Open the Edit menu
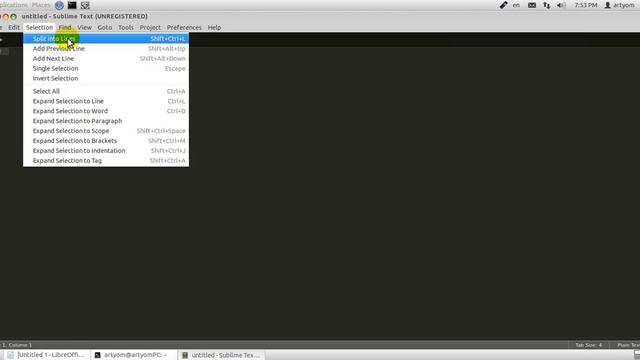This screenshot has height=360, width=640. tap(14, 27)
